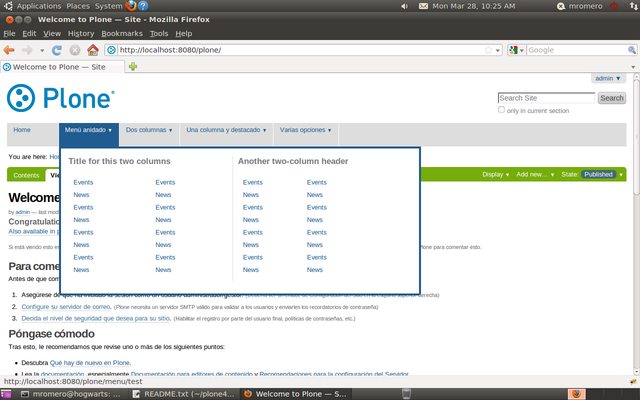Click the Search button

[611, 98]
